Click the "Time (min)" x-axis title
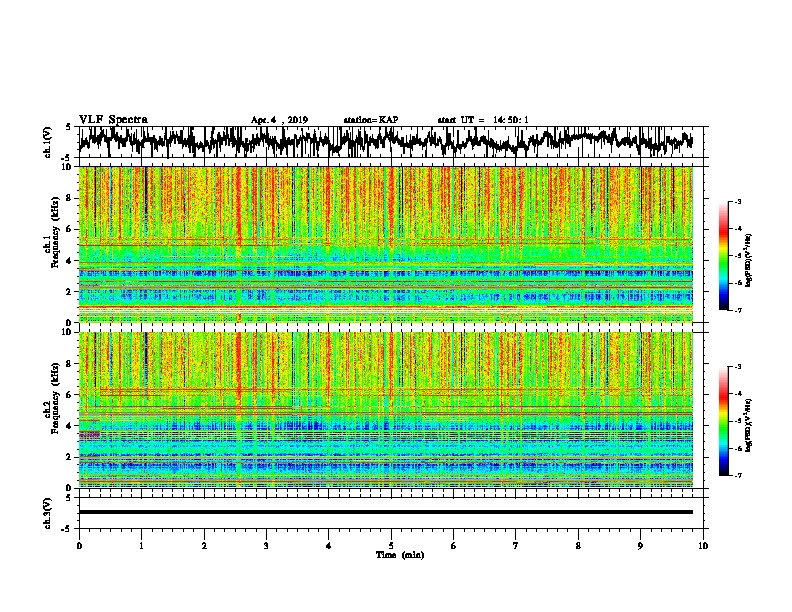 (x=400, y=555)
